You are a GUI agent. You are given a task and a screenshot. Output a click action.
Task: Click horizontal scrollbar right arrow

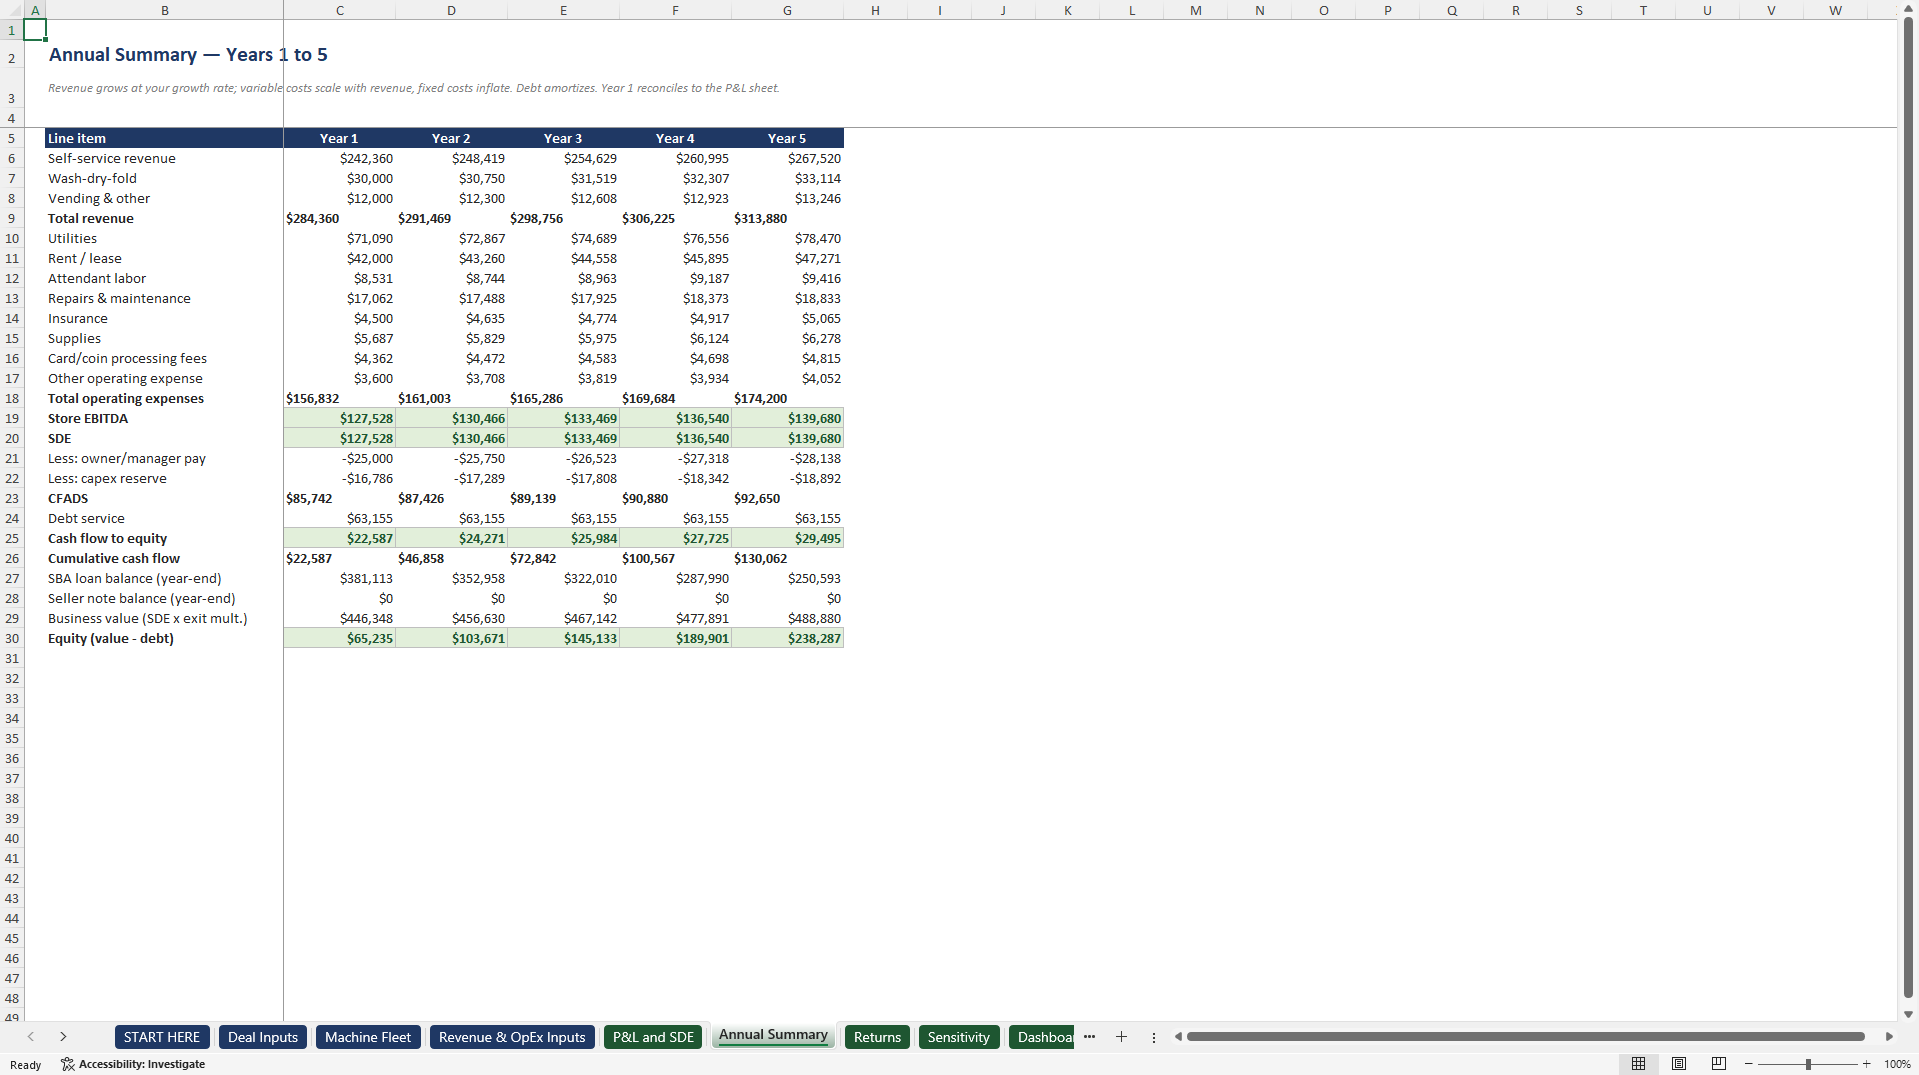point(1889,1037)
